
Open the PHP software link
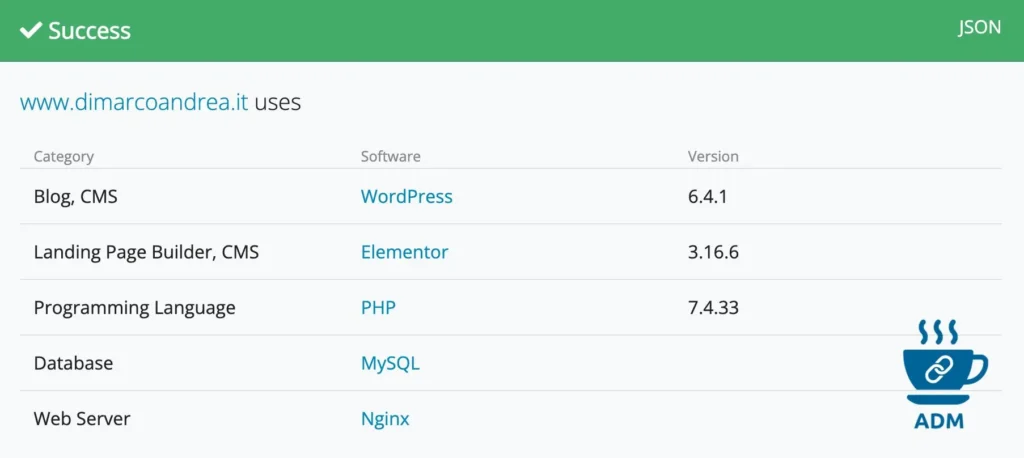[x=378, y=308]
